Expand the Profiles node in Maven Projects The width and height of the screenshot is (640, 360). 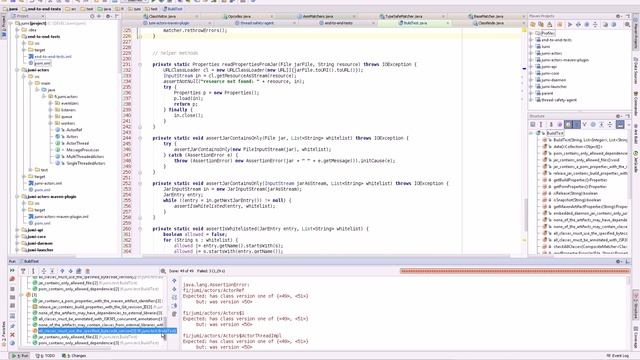coord(531,33)
